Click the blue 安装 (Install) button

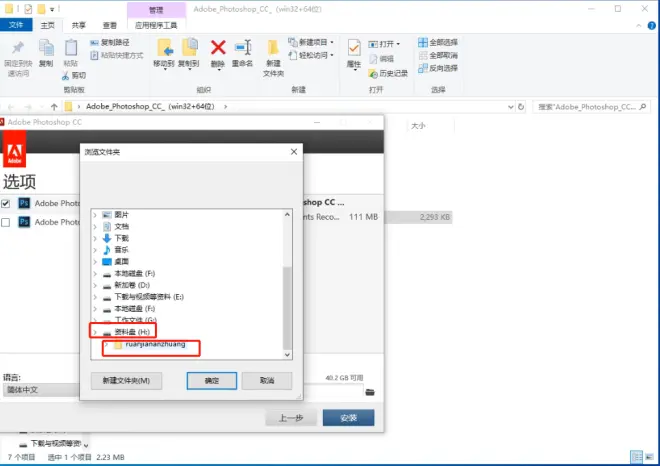point(349,418)
